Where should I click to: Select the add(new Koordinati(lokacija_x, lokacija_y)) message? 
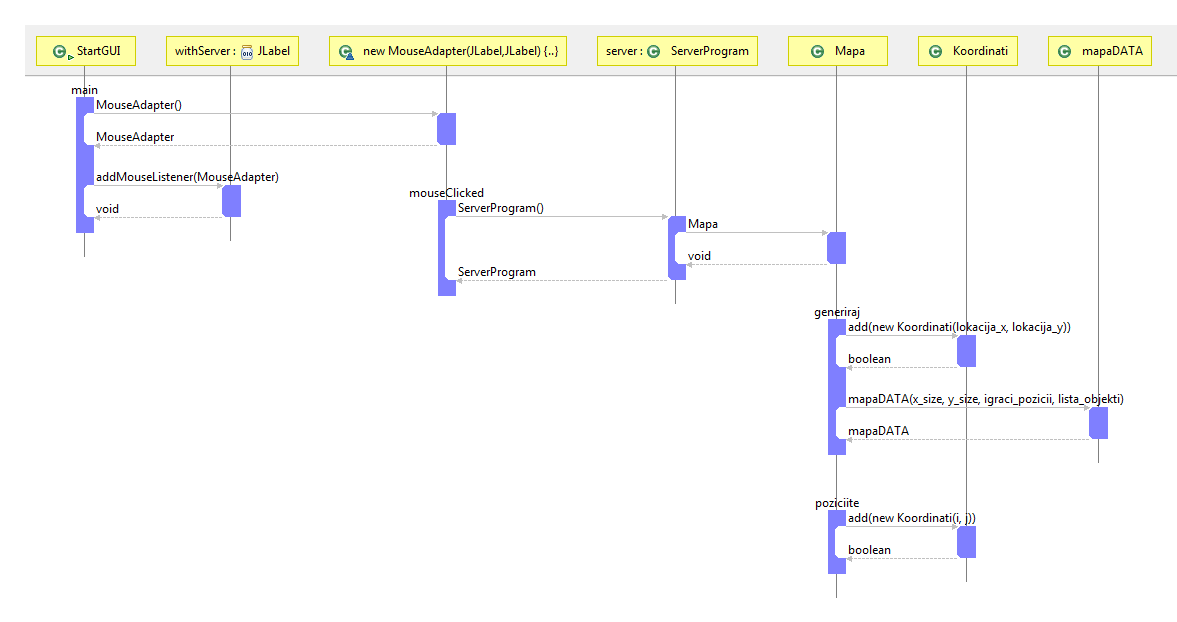coord(958,327)
